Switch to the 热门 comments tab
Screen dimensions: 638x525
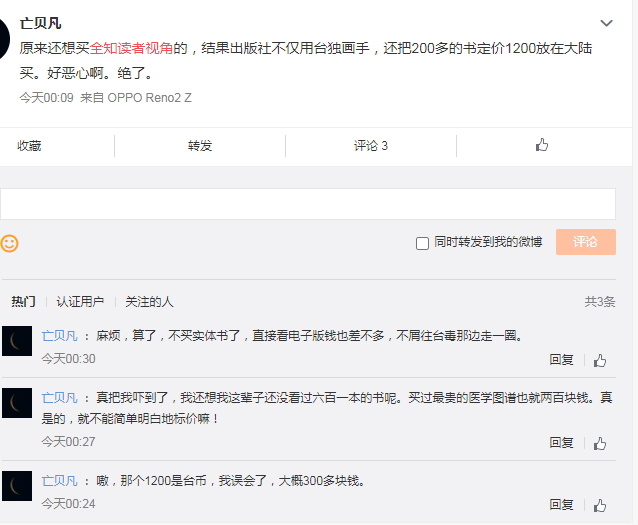coord(23,302)
